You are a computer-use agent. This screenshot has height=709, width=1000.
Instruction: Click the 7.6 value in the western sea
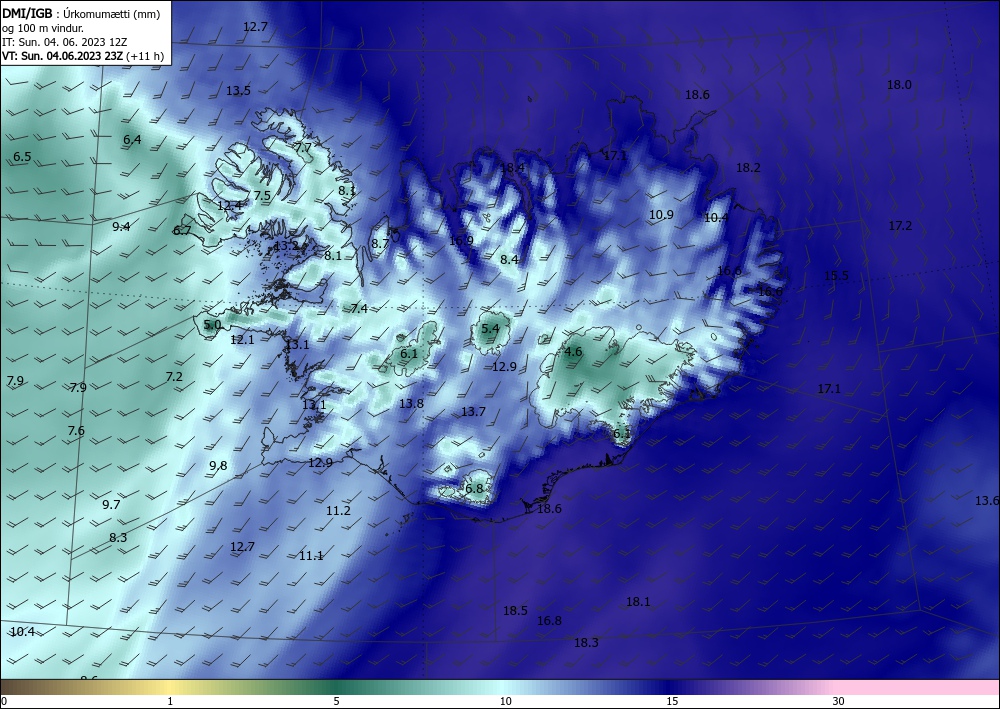pos(76,430)
